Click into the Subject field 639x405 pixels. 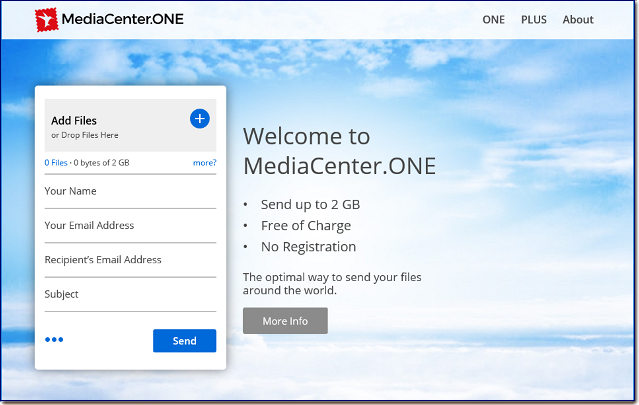click(130, 295)
